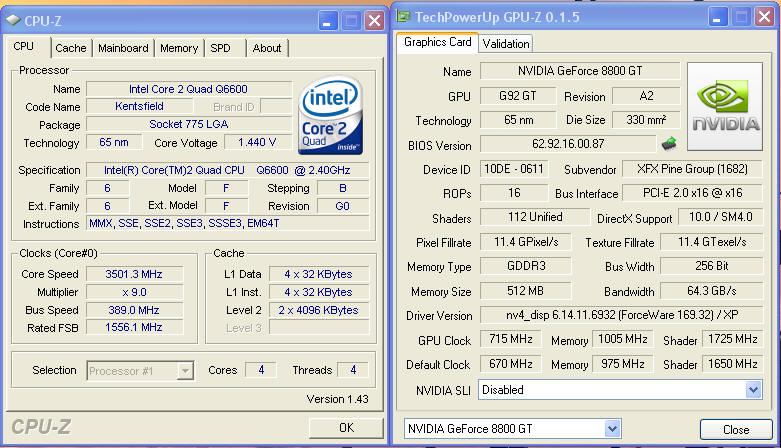
Task: Click the Bus Width value 256 Bit
Action: 712,266
